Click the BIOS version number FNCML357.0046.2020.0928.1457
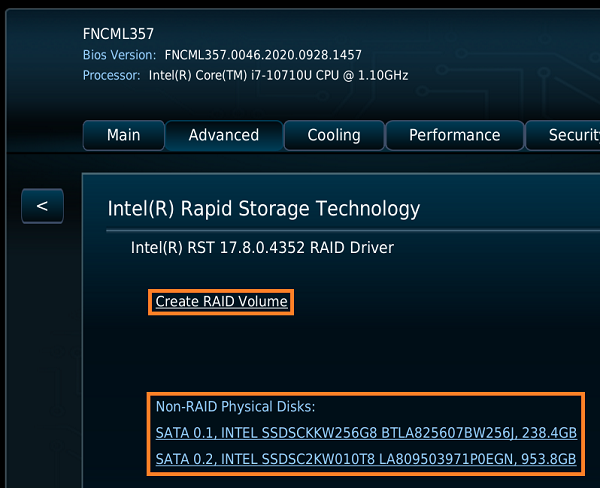 (263, 55)
